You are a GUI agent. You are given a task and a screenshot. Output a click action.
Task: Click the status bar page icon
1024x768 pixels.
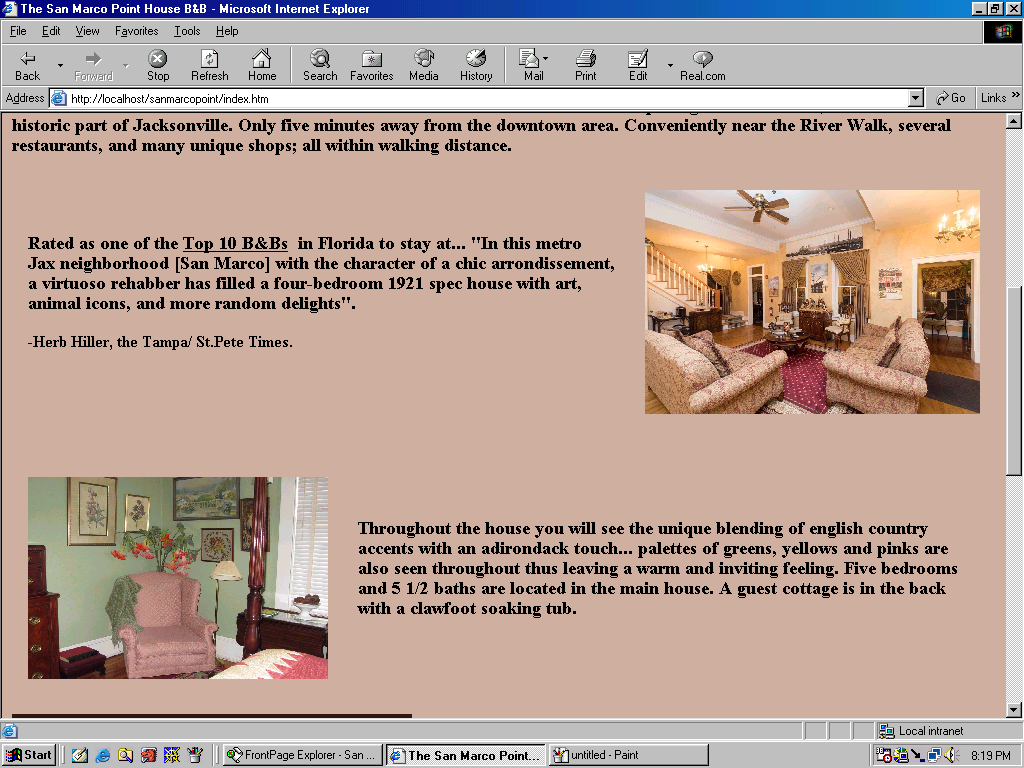pyautogui.click(x=9, y=731)
